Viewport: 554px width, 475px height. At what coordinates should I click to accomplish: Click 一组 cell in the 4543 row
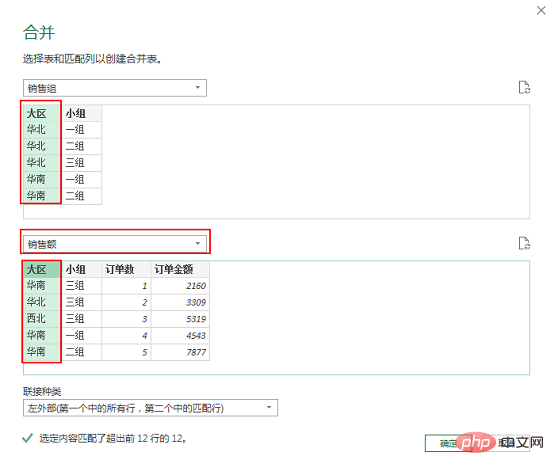click(x=82, y=335)
